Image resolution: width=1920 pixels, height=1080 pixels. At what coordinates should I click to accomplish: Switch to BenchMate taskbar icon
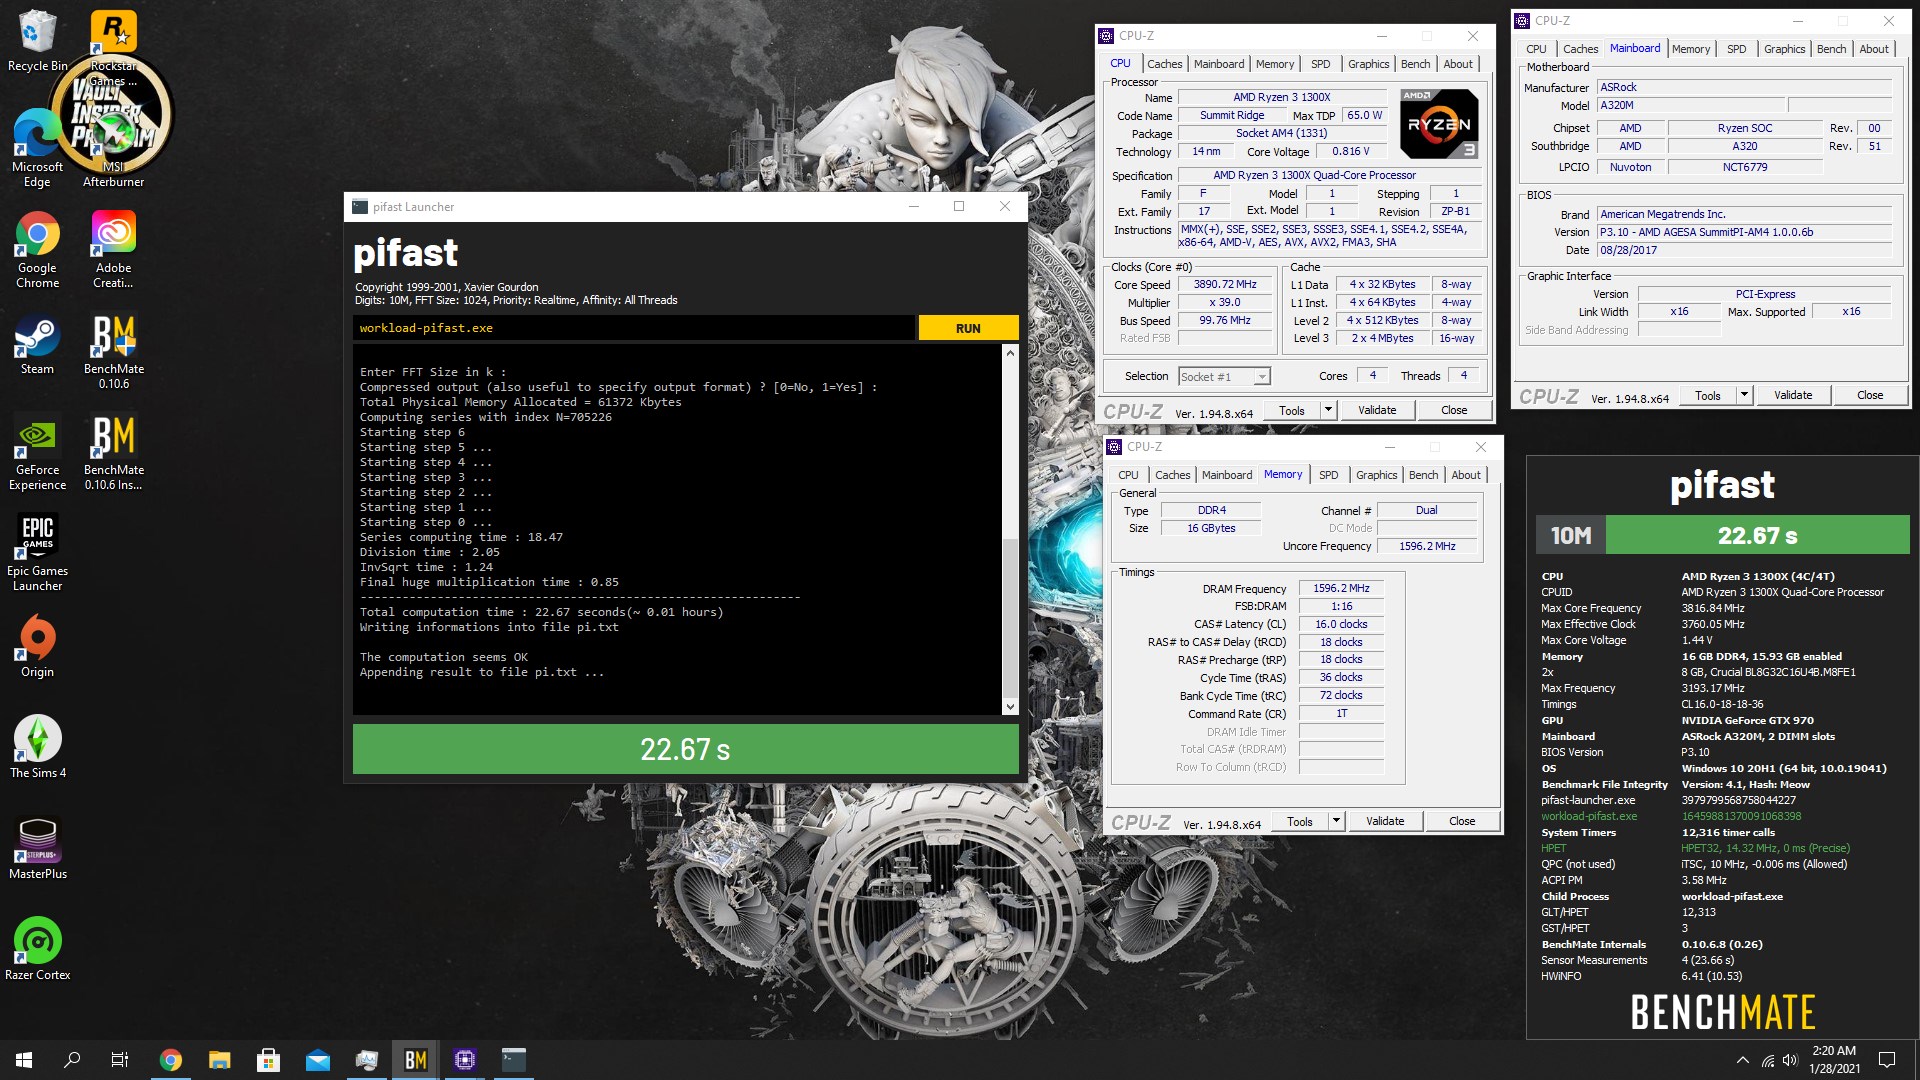(x=415, y=1060)
